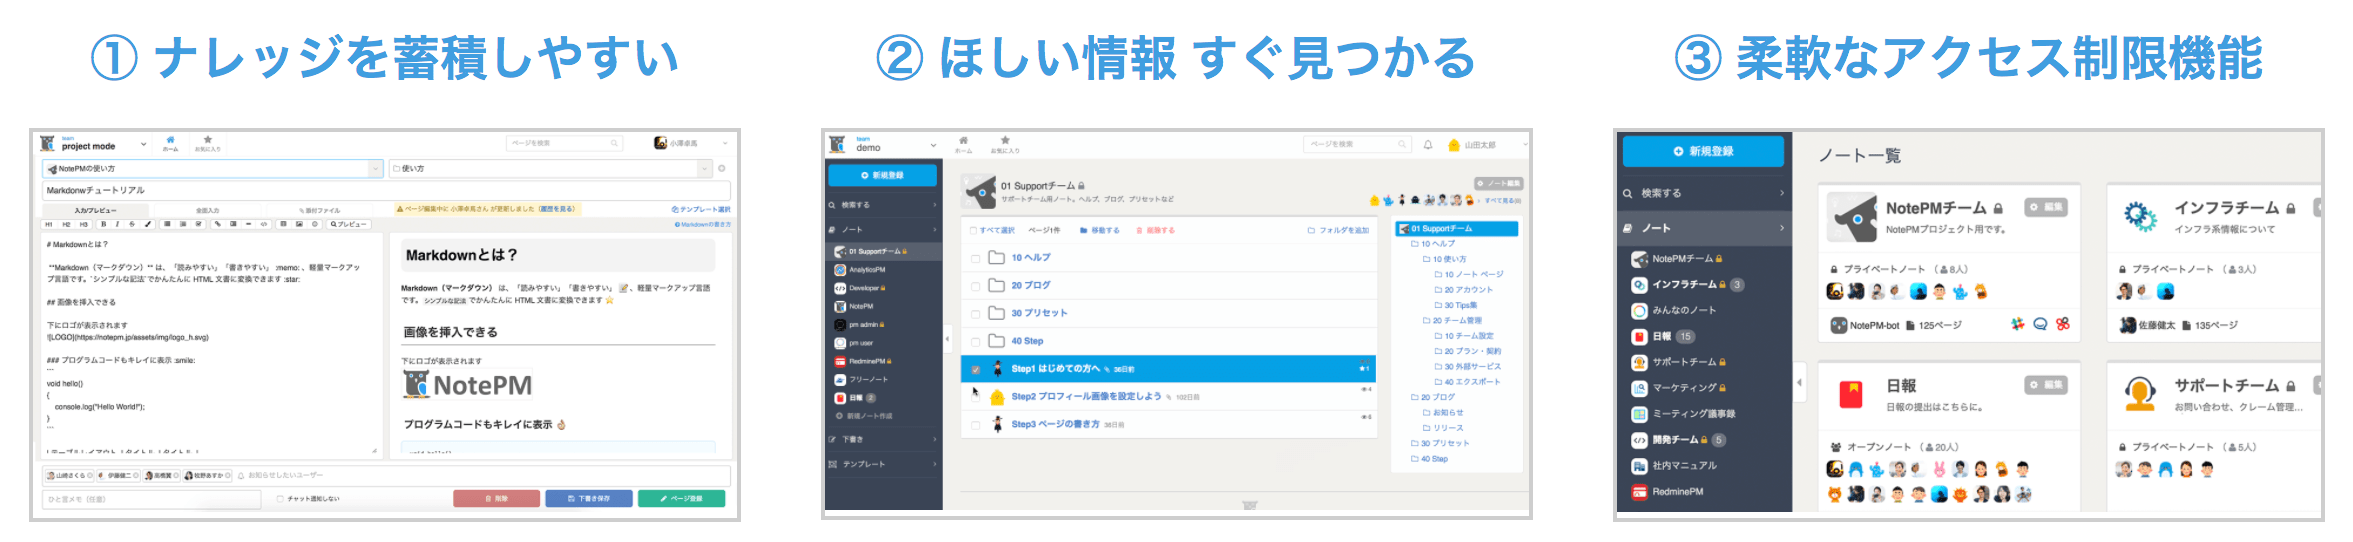
Task: Click 日報 red bookmark icon on card
Action: [x=1851, y=395]
